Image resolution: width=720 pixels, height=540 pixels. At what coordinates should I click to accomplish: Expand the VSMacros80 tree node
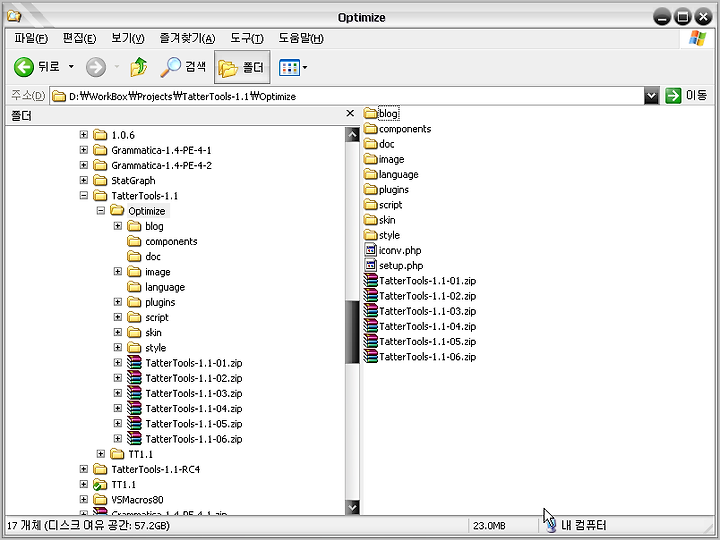coord(84,499)
